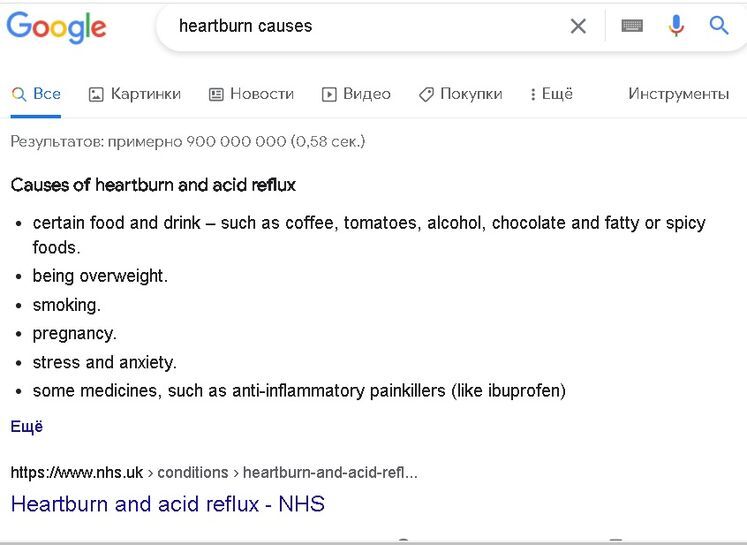Image resolution: width=747 pixels, height=545 pixels.
Task: Open Heartburn and acid reflux - NHS link
Action: tap(168, 504)
